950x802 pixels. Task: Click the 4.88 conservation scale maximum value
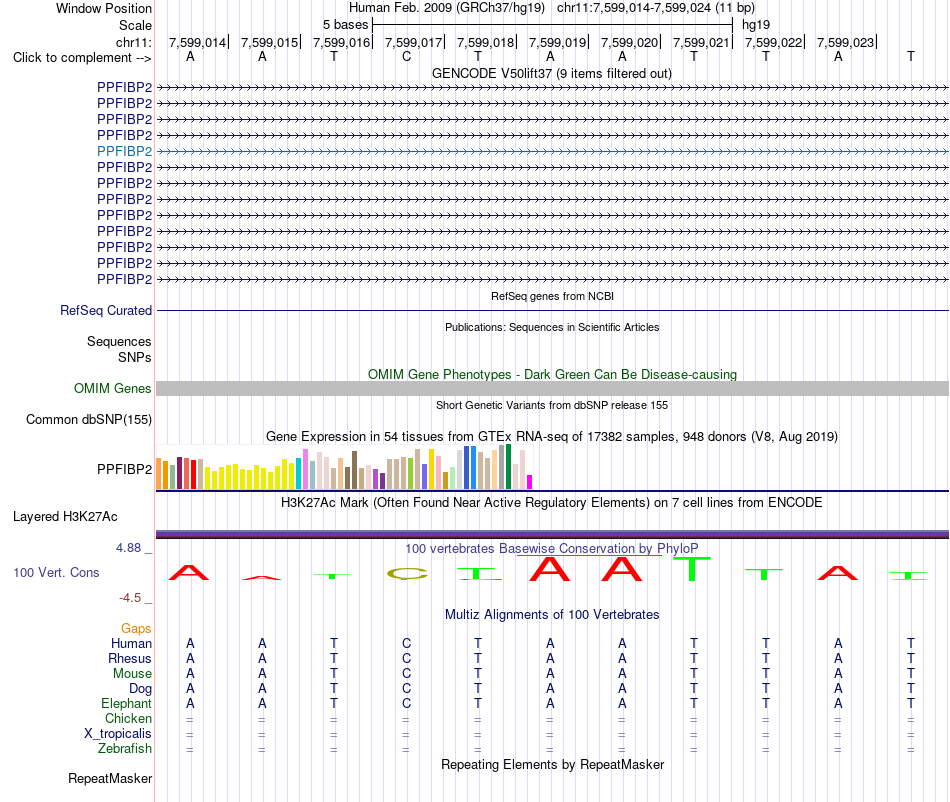(128, 548)
